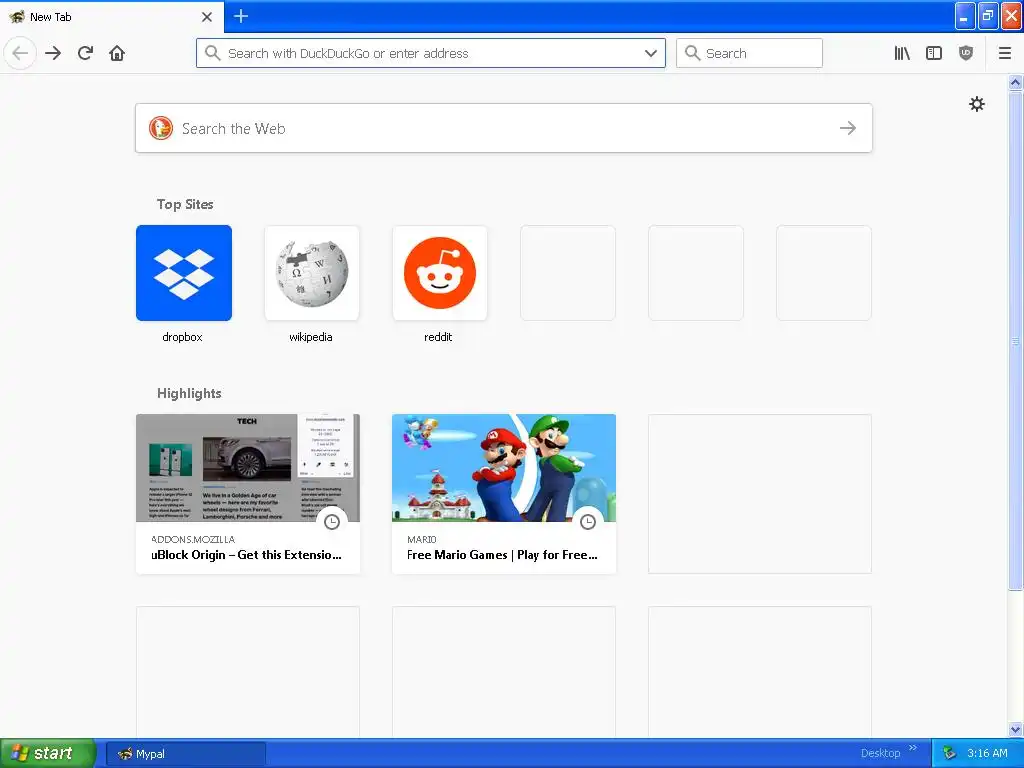Click the Top Sites section heading
The width and height of the screenshot is (1024, 768).
185,204
